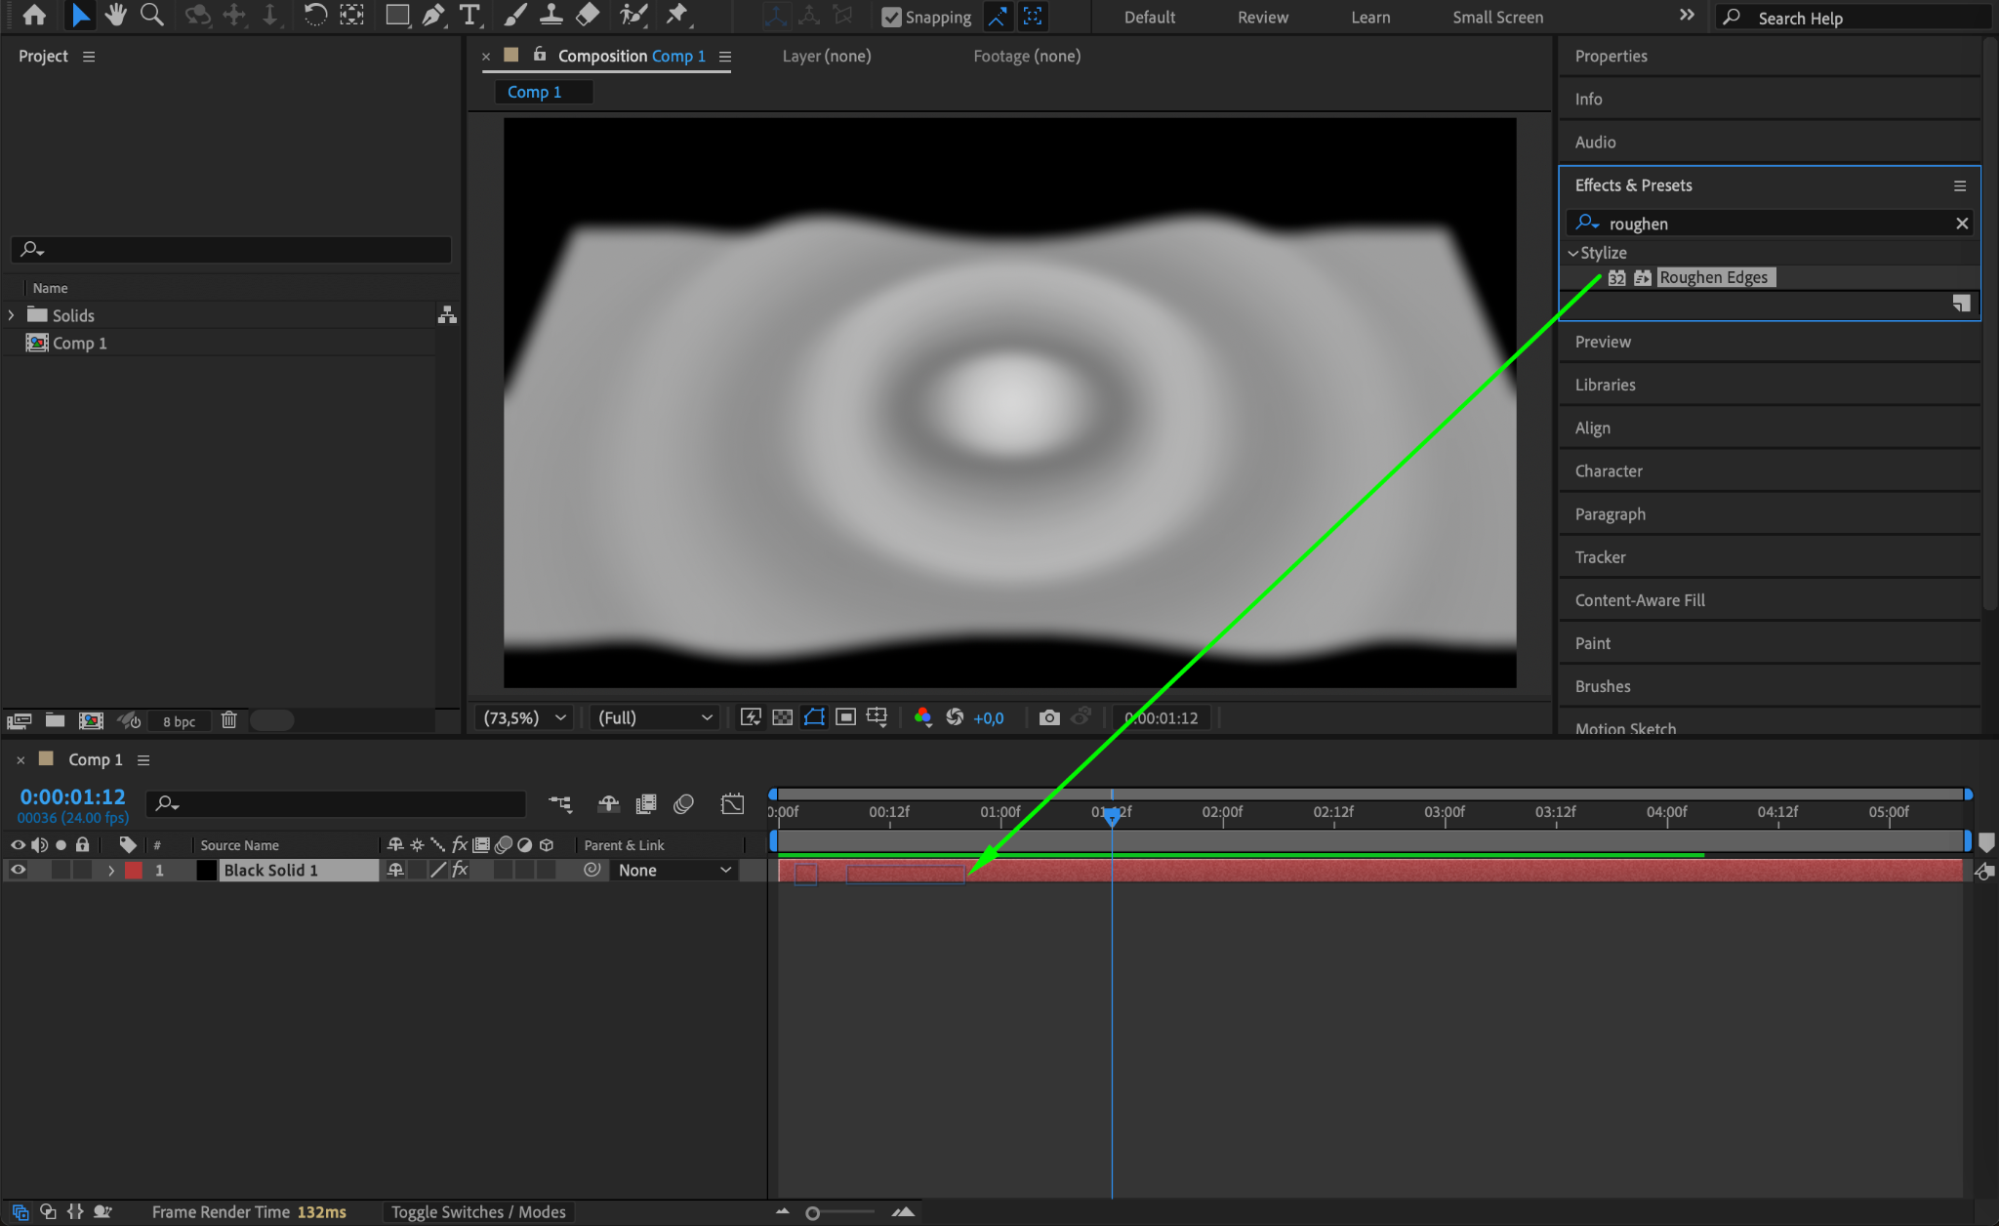Click the delete trash icon in Project panel

(x=229, y=720)
